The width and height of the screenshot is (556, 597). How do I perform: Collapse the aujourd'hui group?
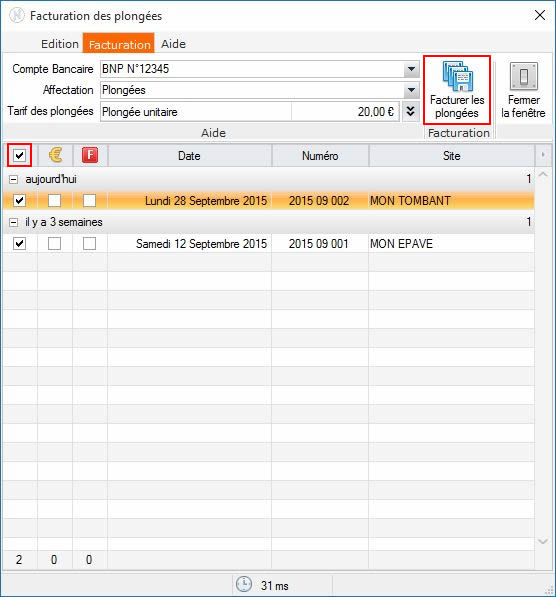point(13,179)
